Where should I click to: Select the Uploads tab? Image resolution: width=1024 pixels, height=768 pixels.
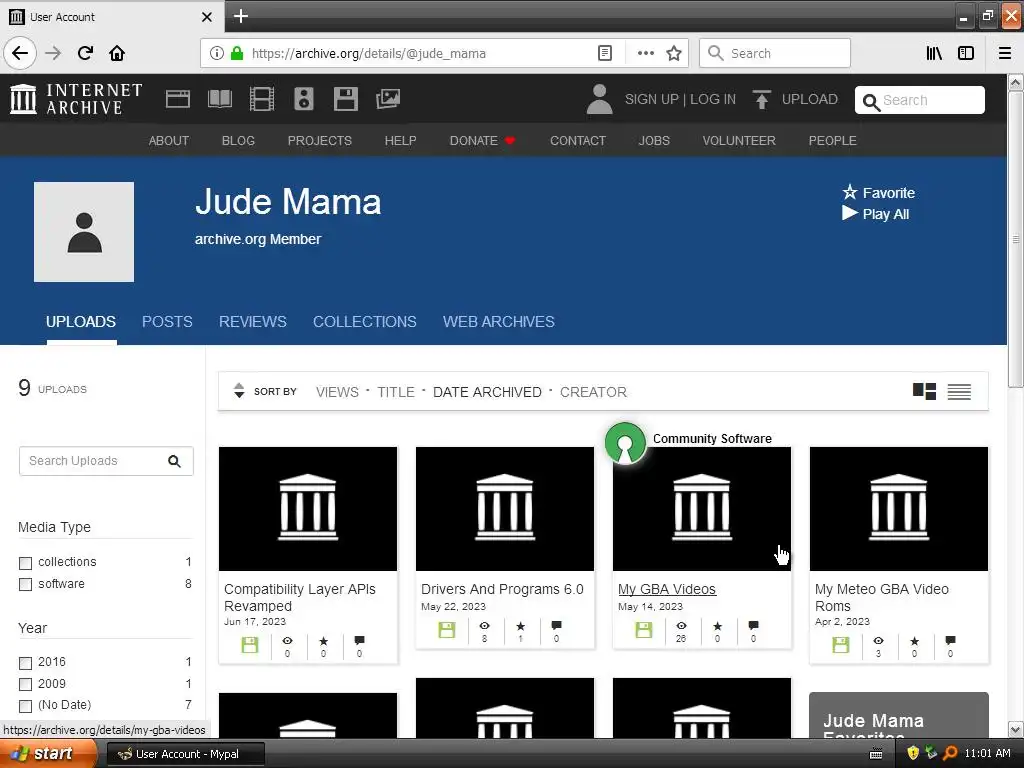[x=81, y=321]
